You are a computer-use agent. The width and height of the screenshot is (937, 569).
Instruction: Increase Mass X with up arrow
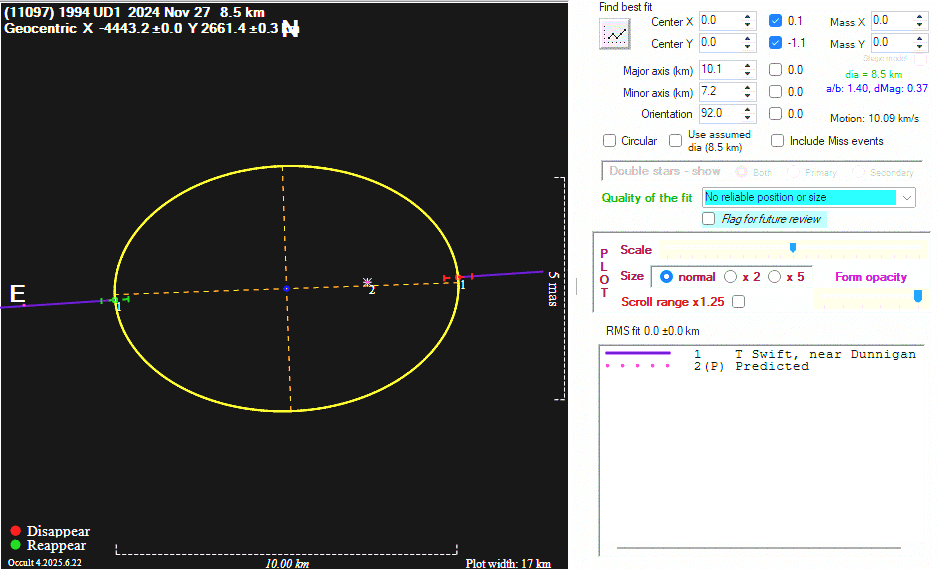pos(920,17)
